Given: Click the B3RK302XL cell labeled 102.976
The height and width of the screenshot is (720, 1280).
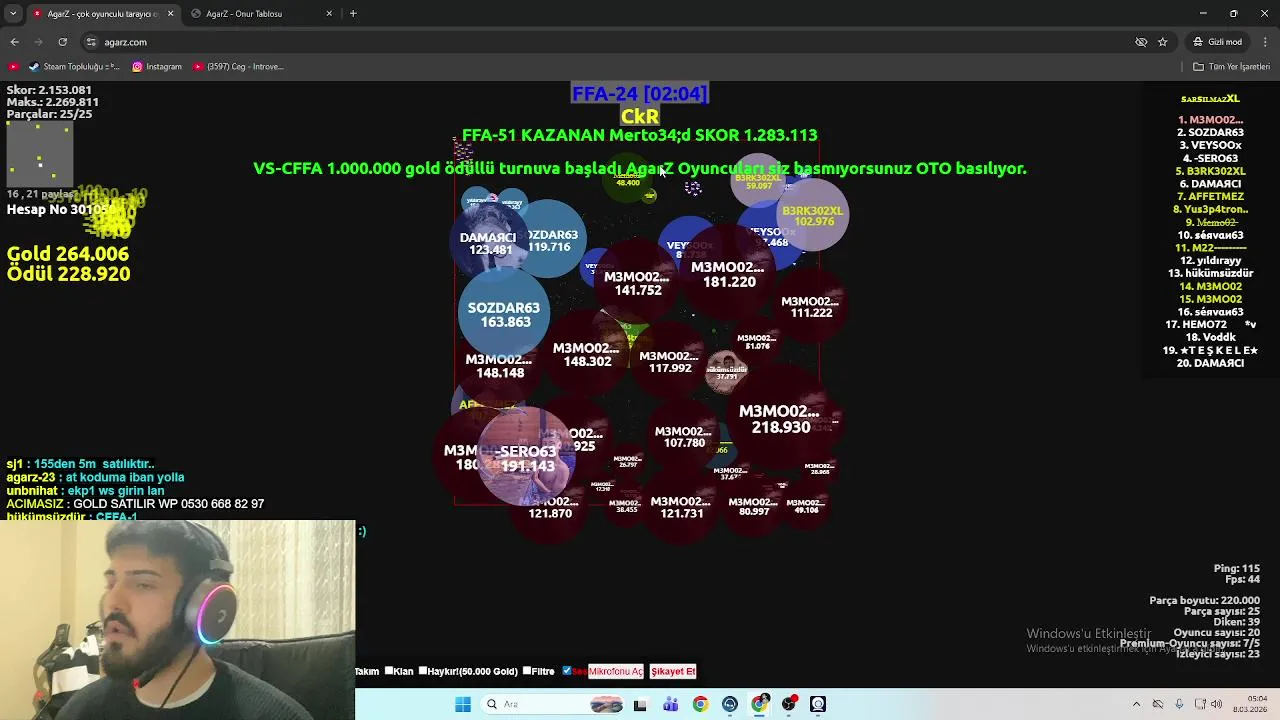Looking at the screenshot, I should (x=813, y=216).
